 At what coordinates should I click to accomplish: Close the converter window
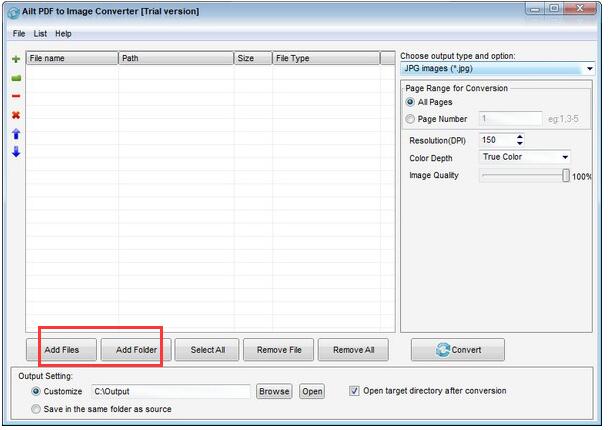[x=579, y=9]
